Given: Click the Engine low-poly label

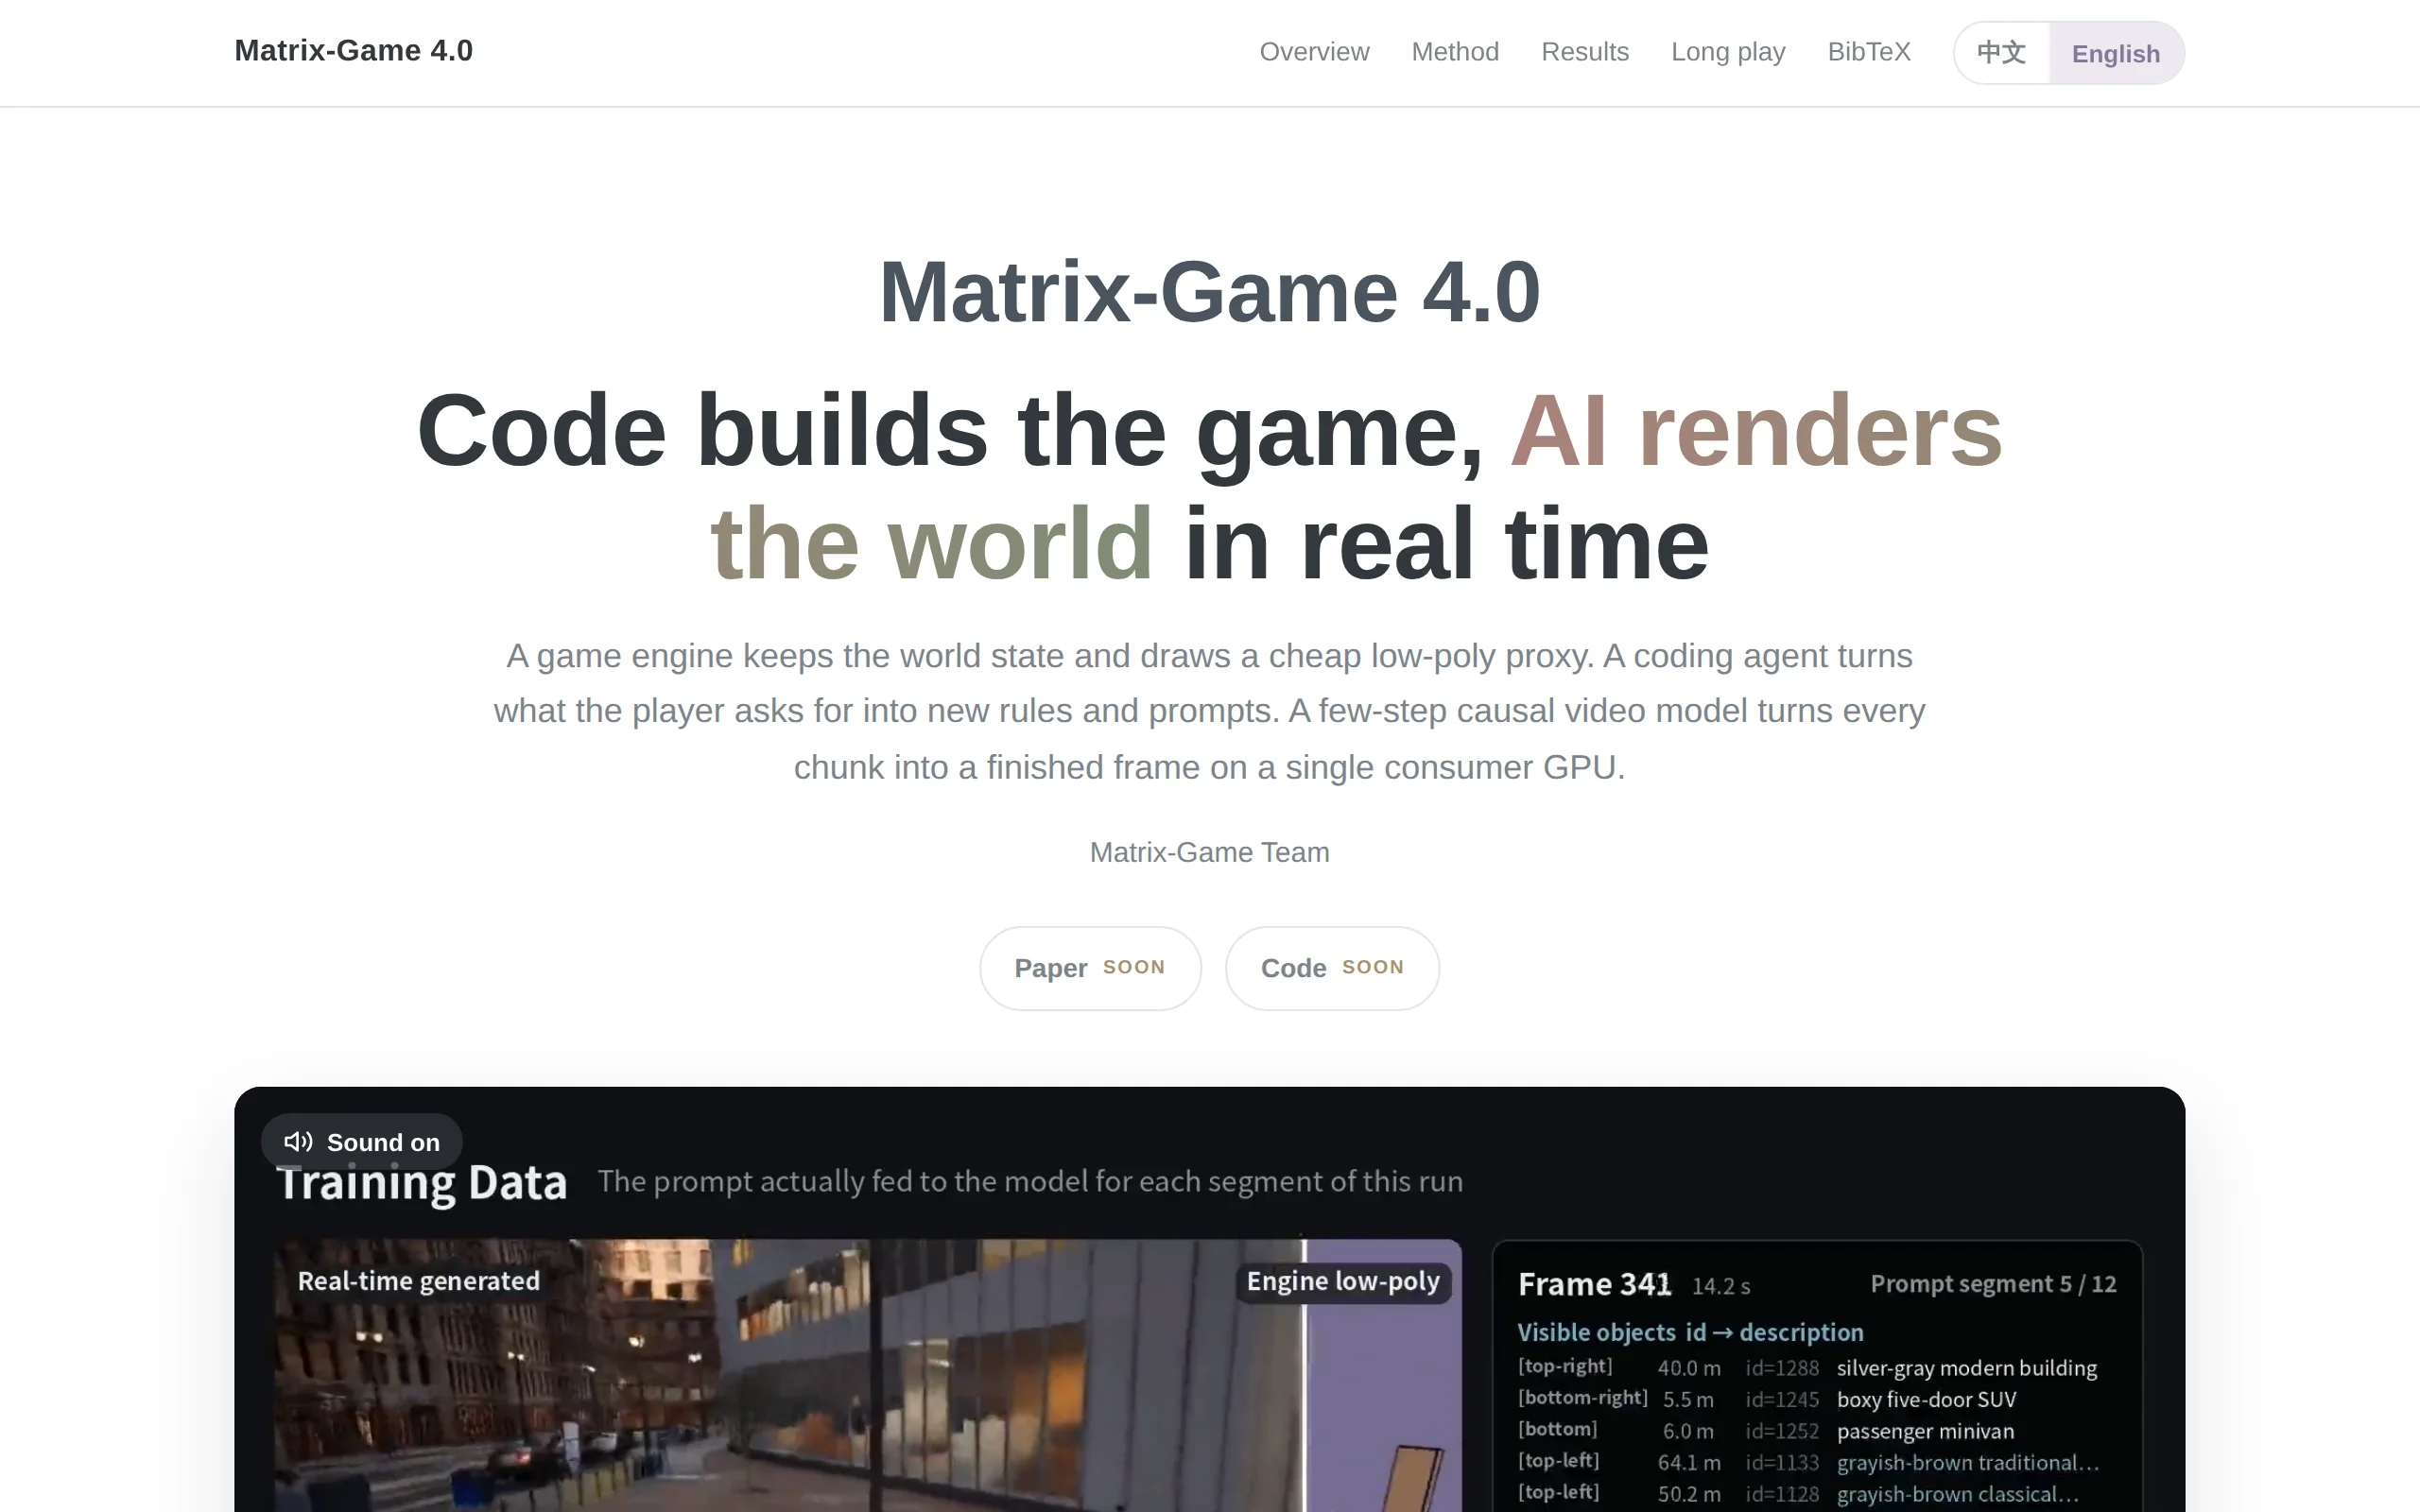Looking at the screenshot, I should click(1342, 1281).
